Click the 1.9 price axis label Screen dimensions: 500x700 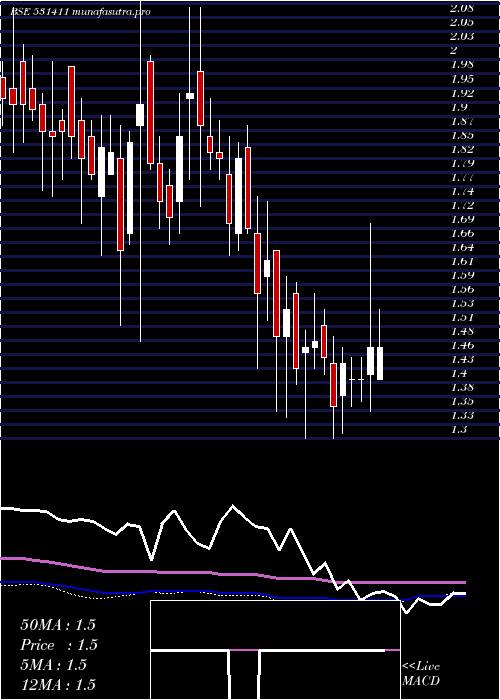click(459, 106)
